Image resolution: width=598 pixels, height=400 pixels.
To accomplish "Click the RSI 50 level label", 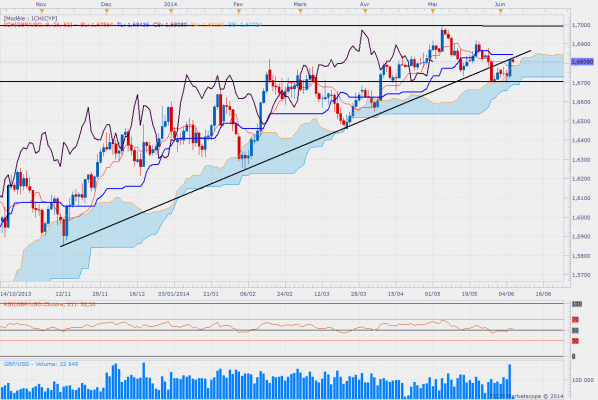I will 575,330.
